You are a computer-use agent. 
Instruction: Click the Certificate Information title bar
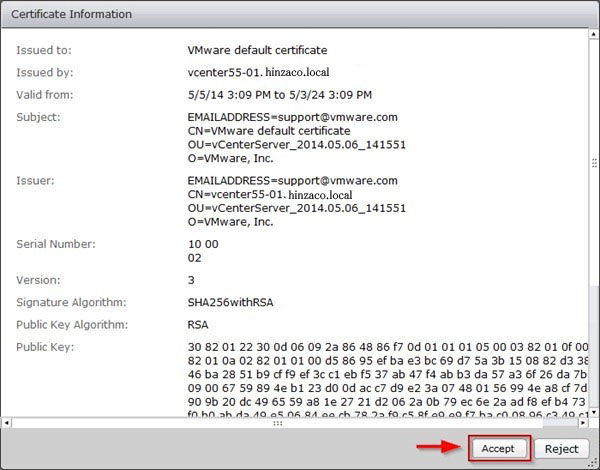pos(300,15)
